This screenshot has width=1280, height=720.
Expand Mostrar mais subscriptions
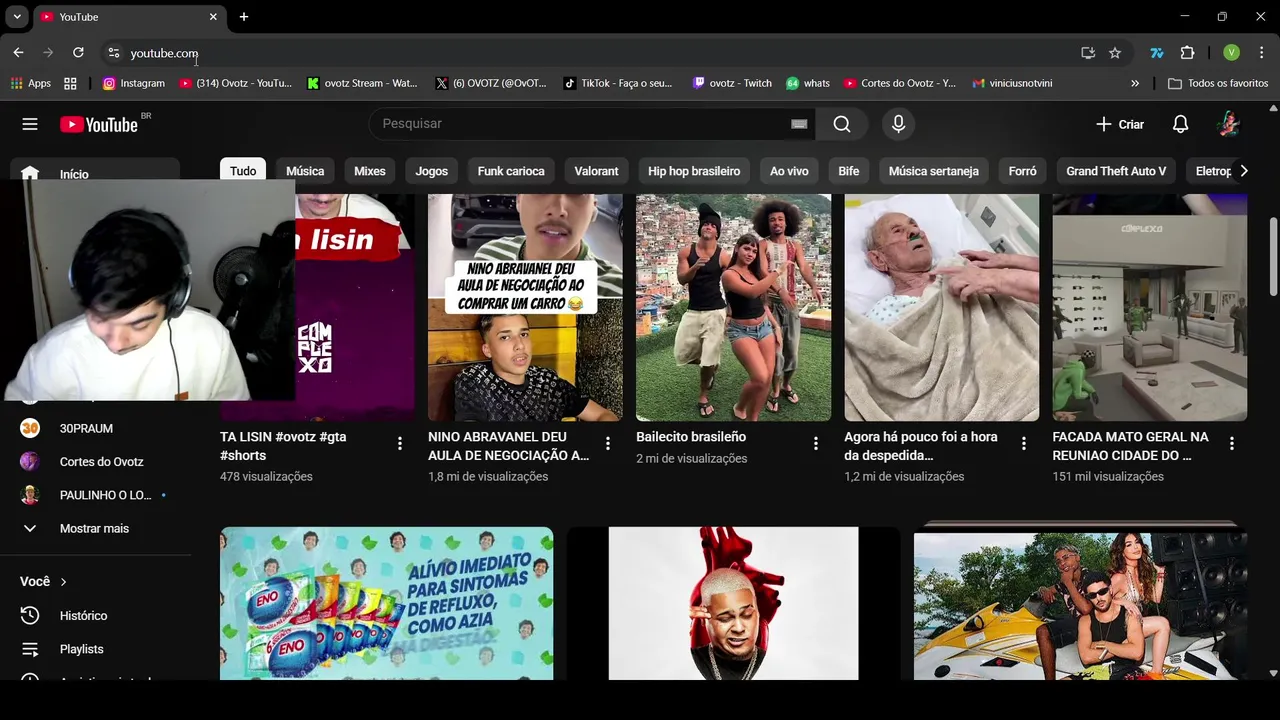(95, 528)
